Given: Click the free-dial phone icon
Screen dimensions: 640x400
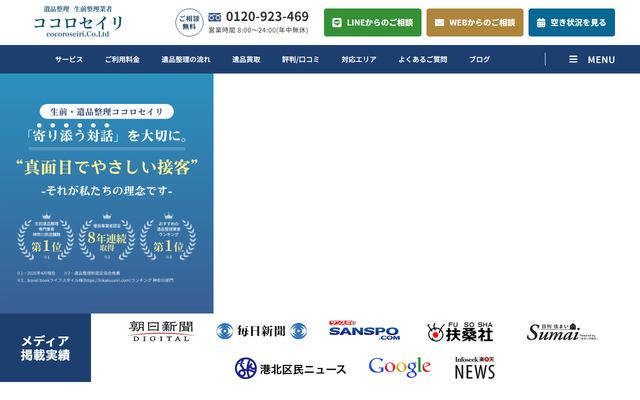Looking at the screenshot, I should pyautogui.click(x=215, y=17).
